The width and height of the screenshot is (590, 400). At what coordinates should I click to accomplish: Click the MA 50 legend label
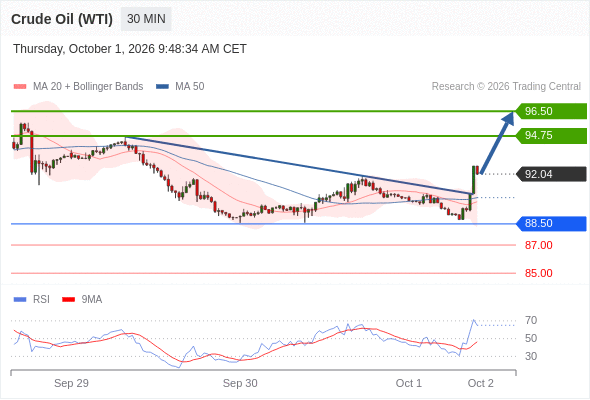coord(190,87)
